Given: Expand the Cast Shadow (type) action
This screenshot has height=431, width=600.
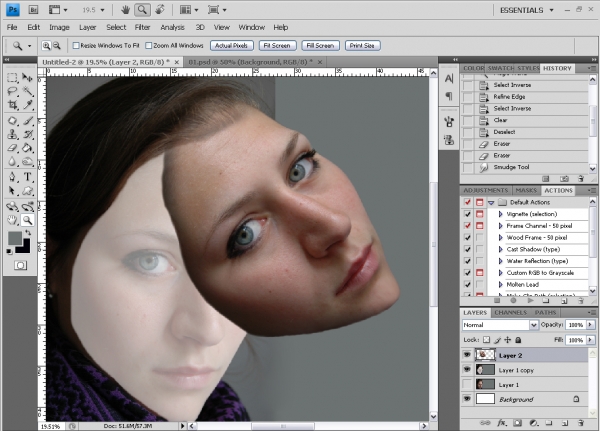Looking at the screenshot, I should click(501, 250).
